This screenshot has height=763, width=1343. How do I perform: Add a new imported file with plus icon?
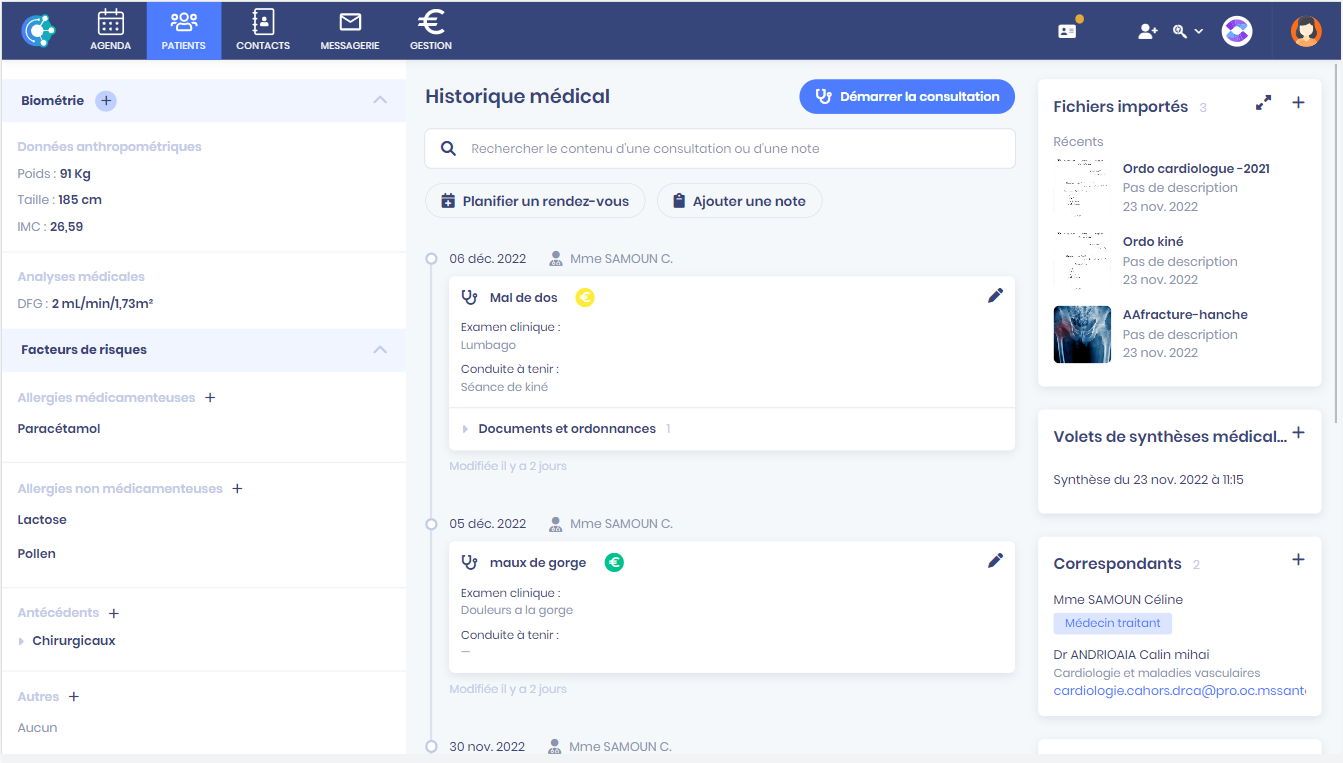pos(1298,103)
